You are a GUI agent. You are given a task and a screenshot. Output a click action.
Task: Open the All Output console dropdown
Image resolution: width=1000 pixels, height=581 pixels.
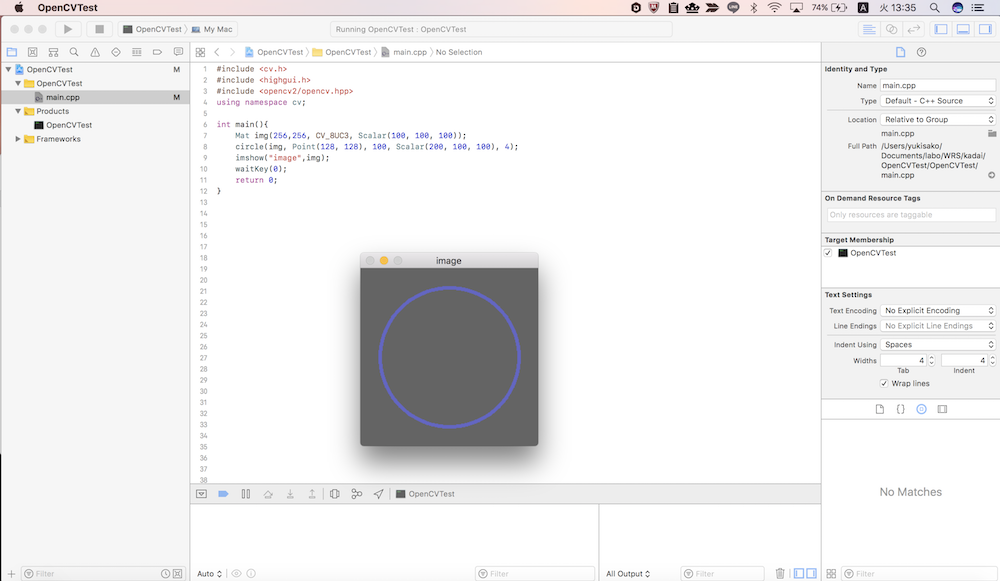tap(628, 574)
